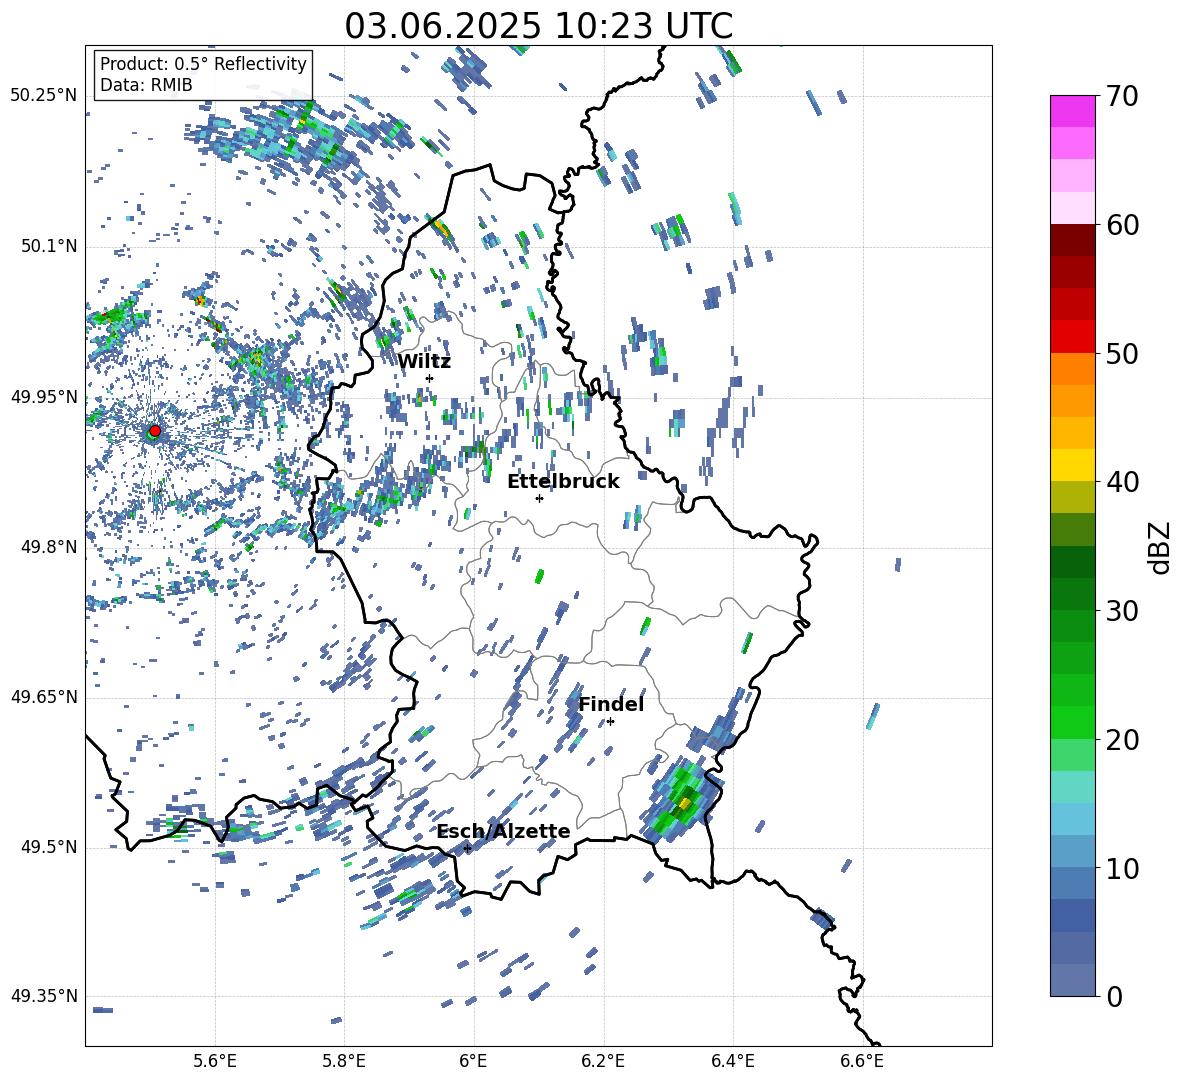Click the 6.2°E longitude label
This screenshot has width=1184, height=1081.
(603, 1061)
